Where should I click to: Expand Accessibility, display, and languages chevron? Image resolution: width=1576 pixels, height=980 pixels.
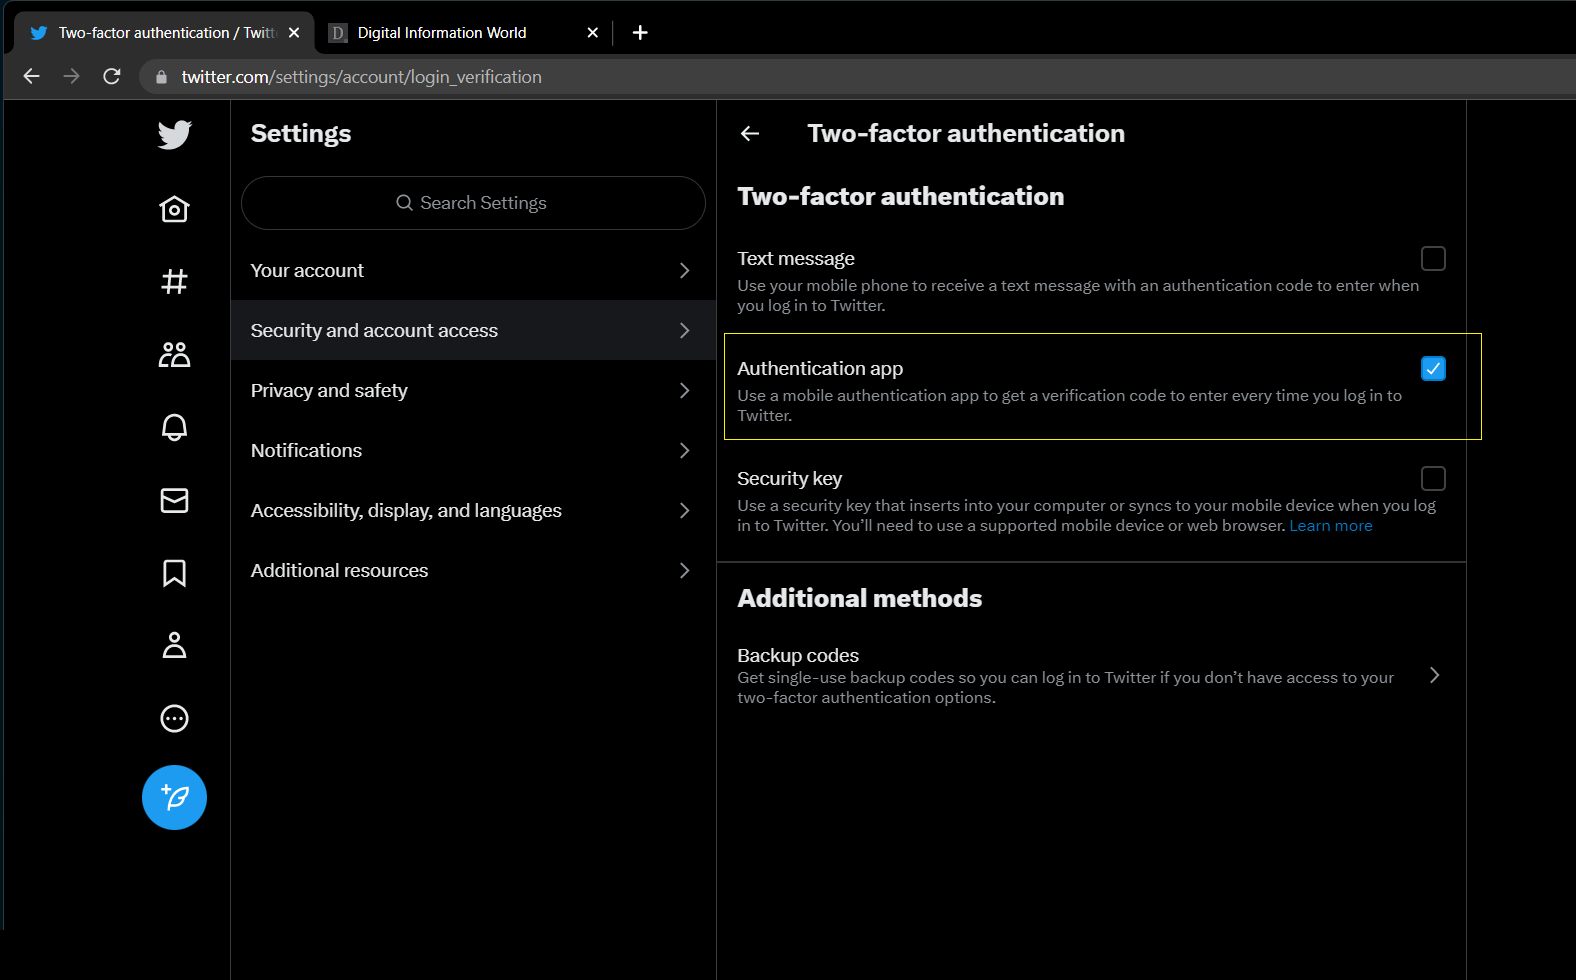coord(684,510)
